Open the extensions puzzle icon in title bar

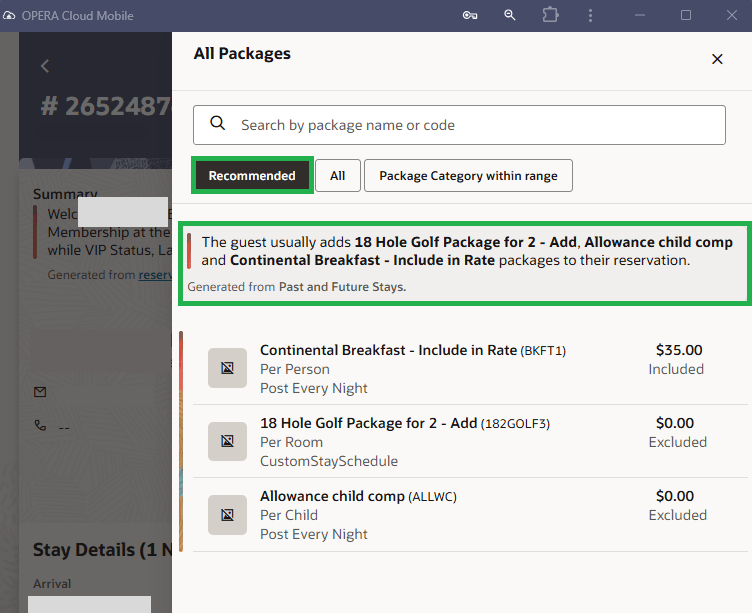tap(550, 15)
